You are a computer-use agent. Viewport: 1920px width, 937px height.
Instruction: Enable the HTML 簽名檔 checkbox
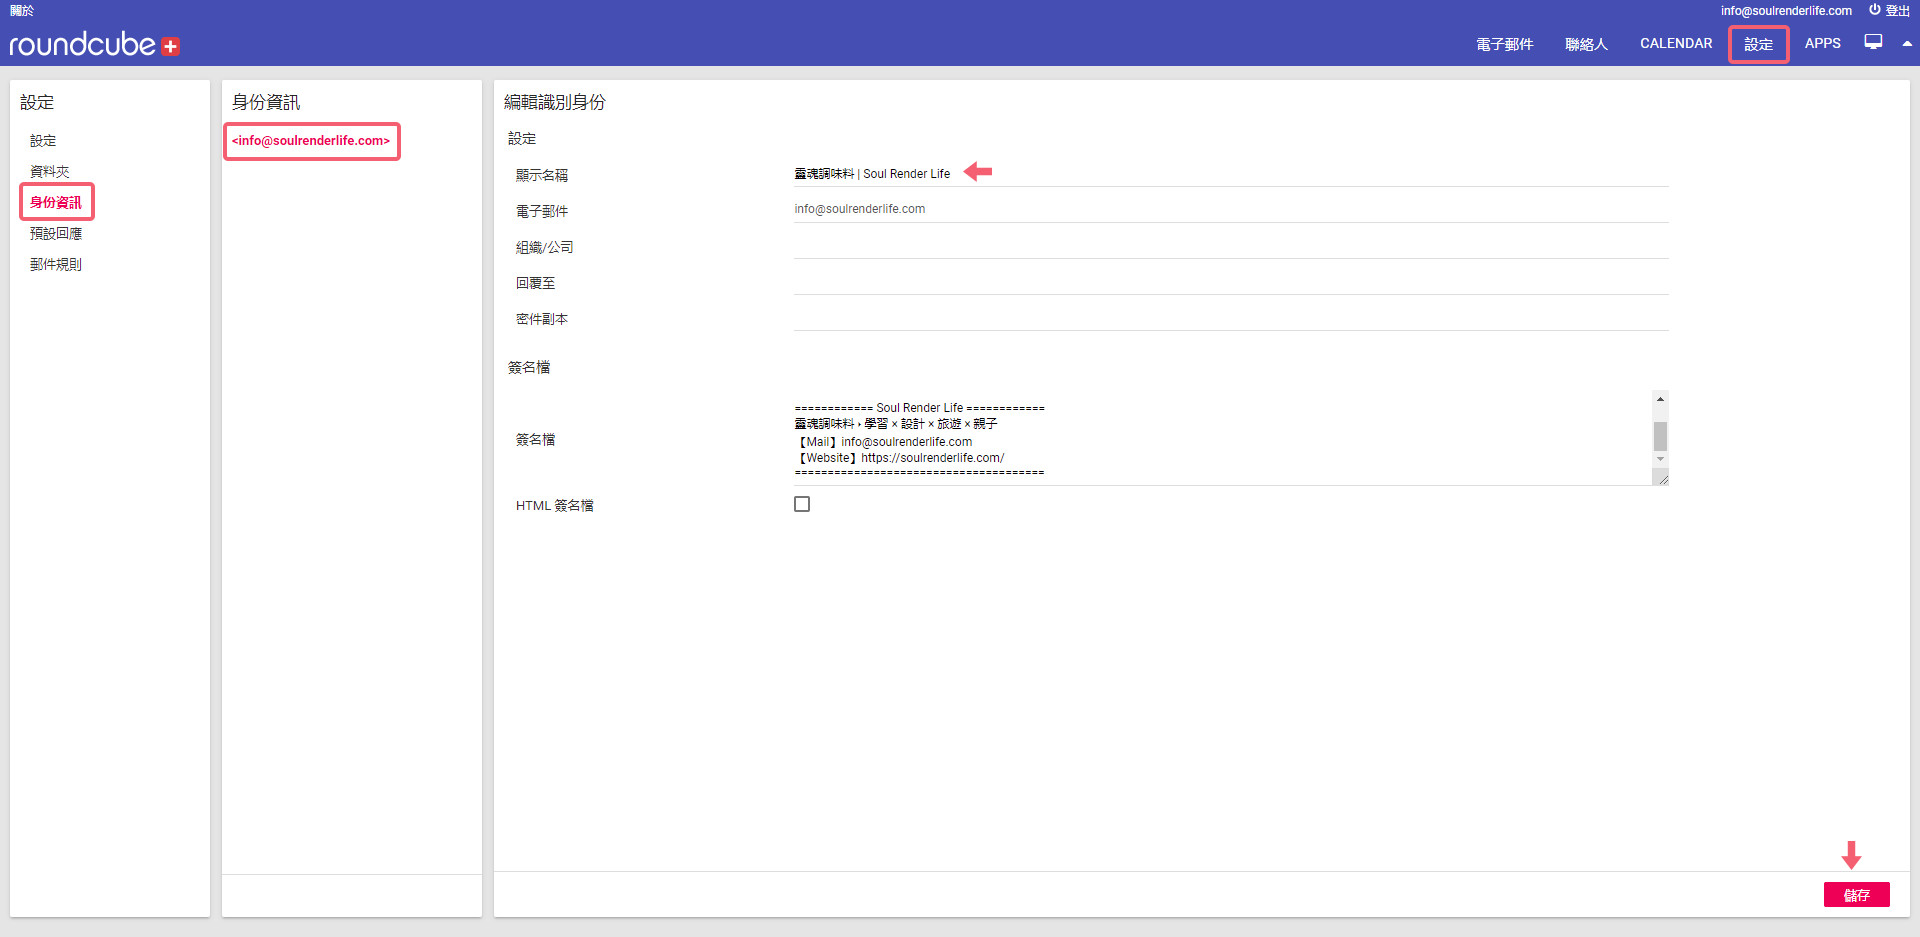802,504
